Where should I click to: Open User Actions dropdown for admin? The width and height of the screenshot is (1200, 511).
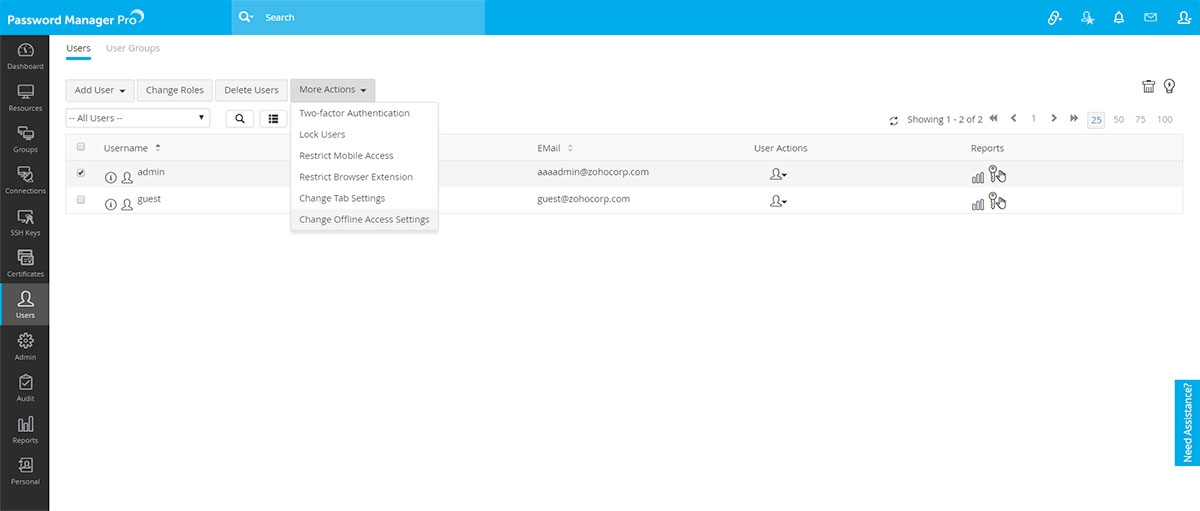(x=778, y=174)
